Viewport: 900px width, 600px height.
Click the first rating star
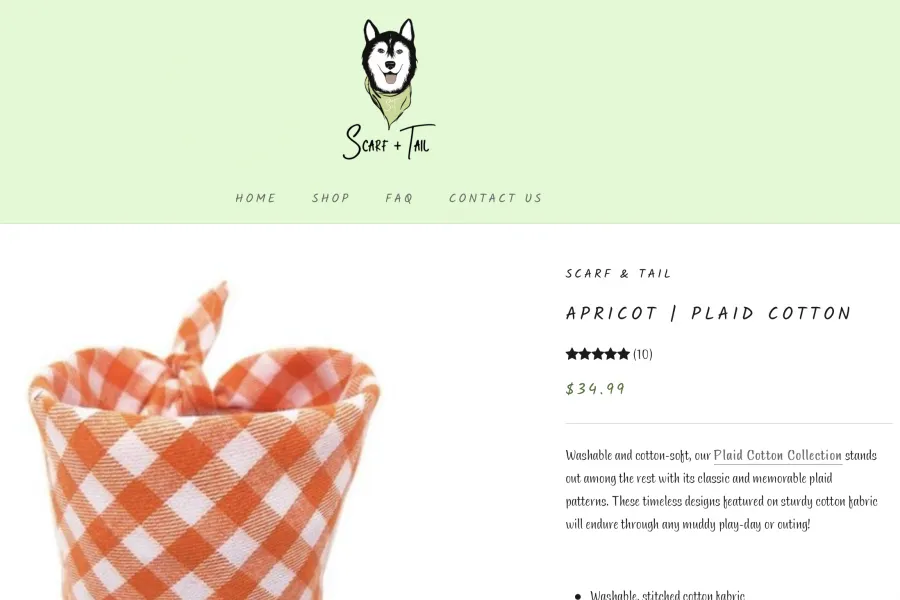pos(572,354)
